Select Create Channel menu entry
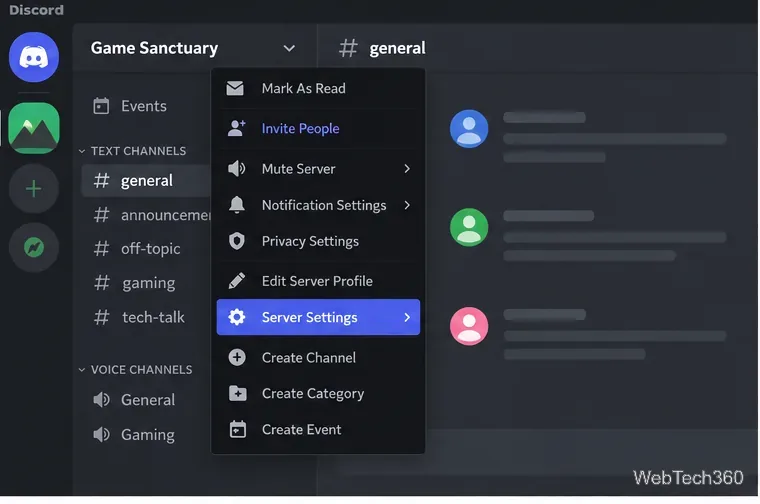760x504 pixels. coord(318,358)
